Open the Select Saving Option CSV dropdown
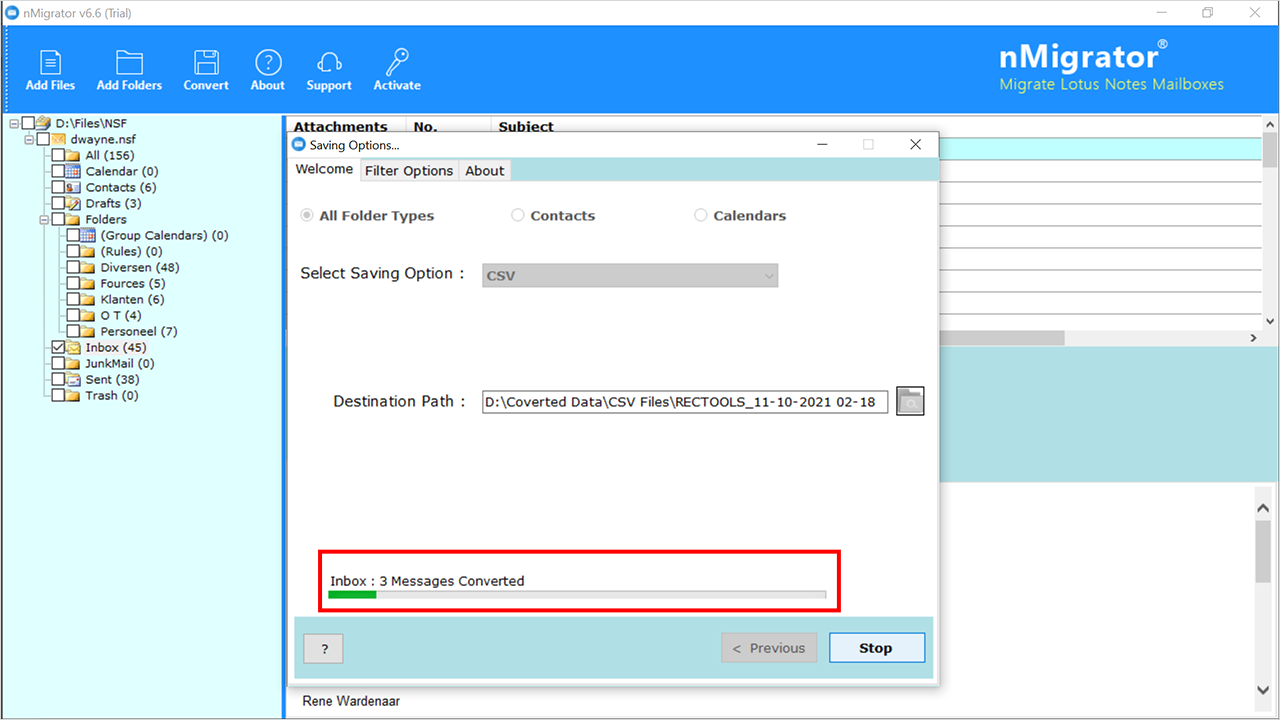 (630, 275)
